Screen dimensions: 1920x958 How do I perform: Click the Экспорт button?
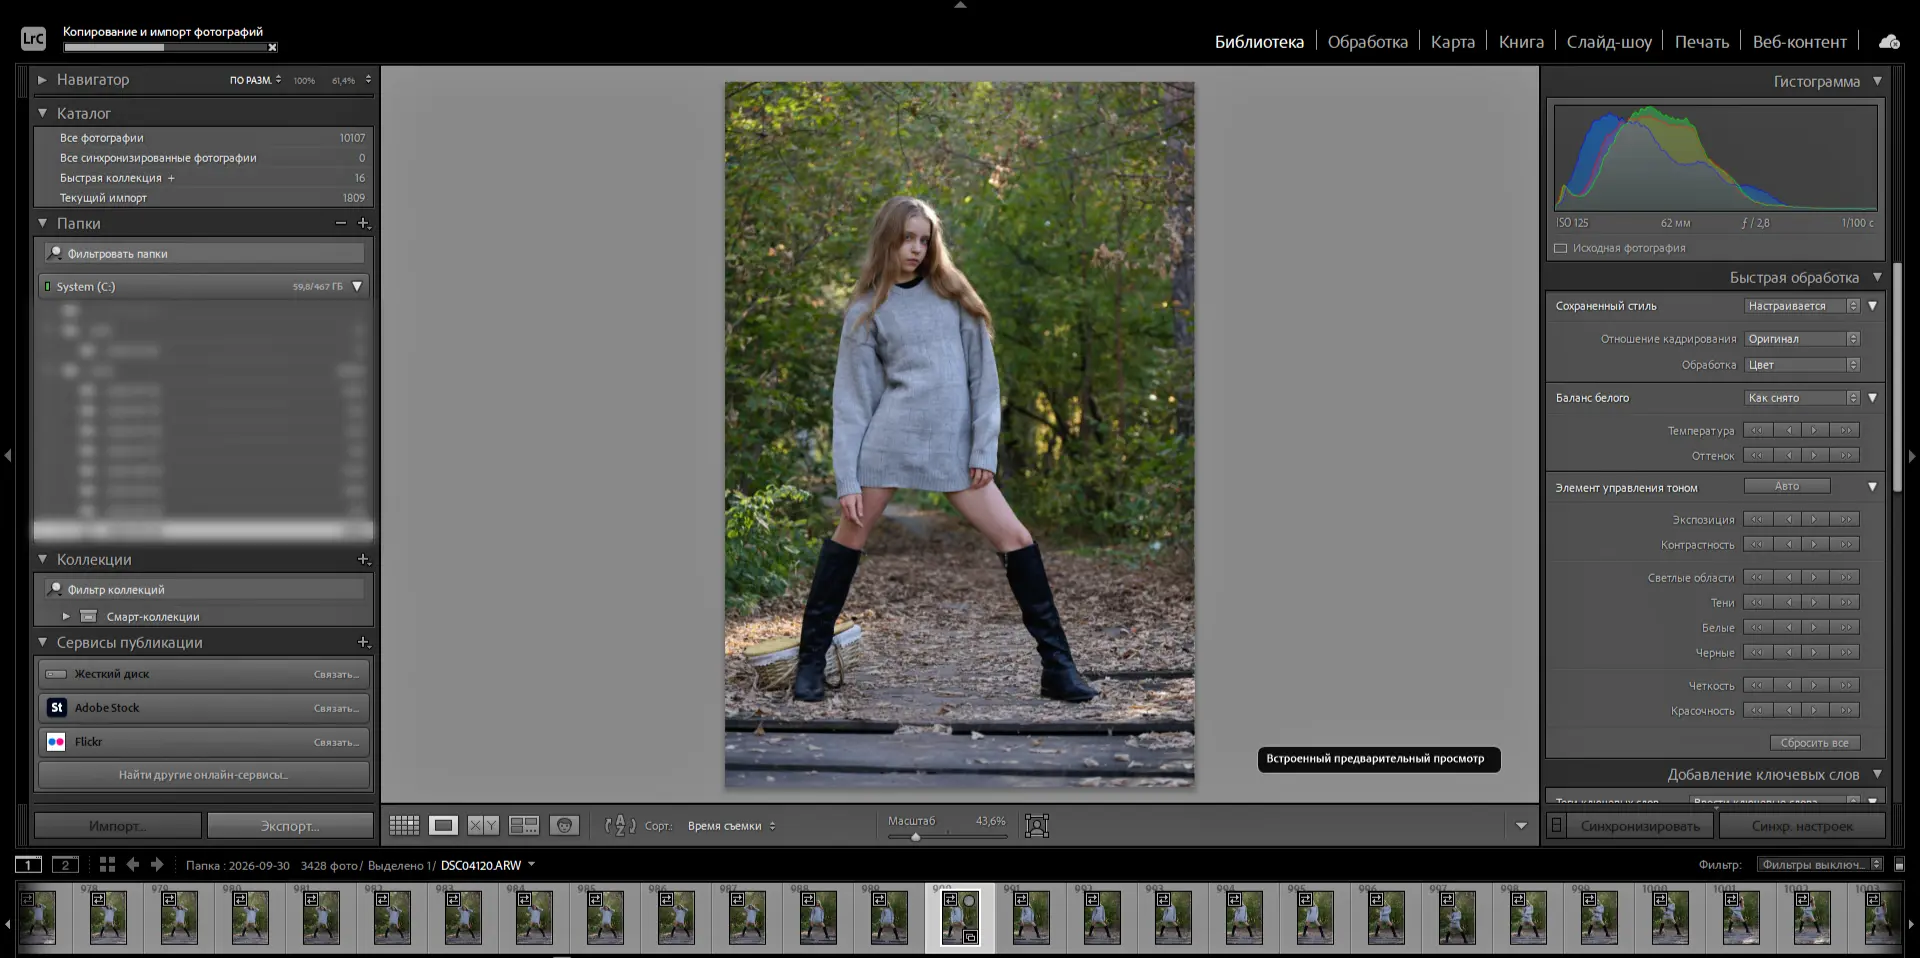coord(290,826)
